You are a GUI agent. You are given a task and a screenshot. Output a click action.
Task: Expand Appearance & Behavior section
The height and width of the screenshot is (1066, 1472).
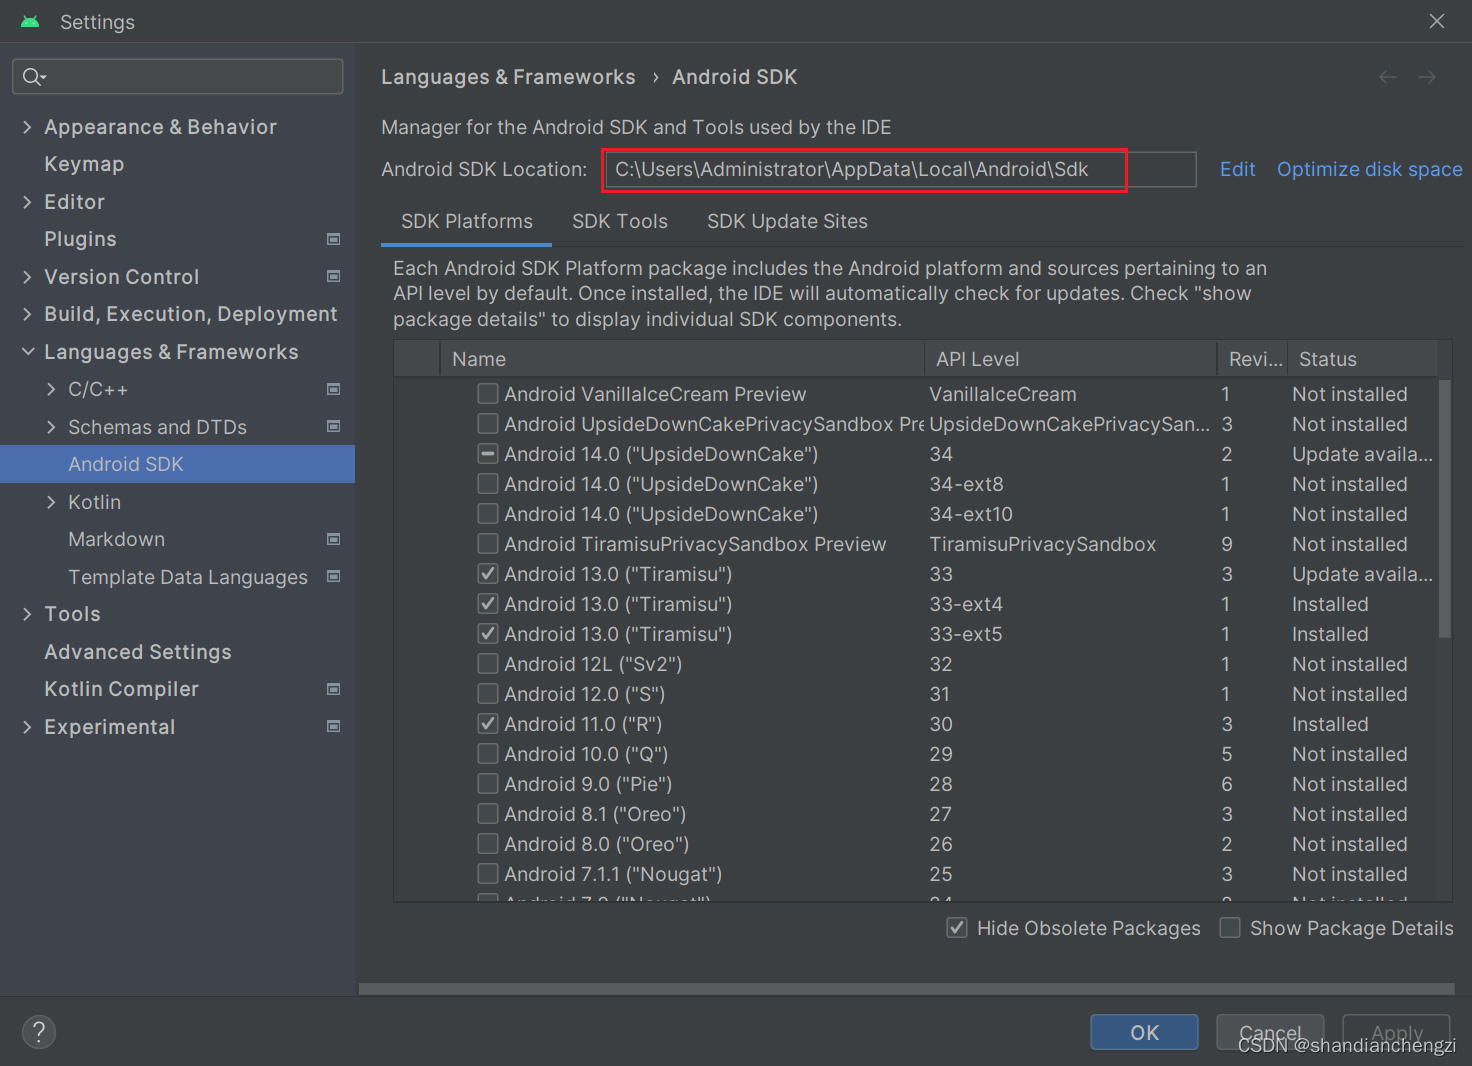(x=27, y=127)
